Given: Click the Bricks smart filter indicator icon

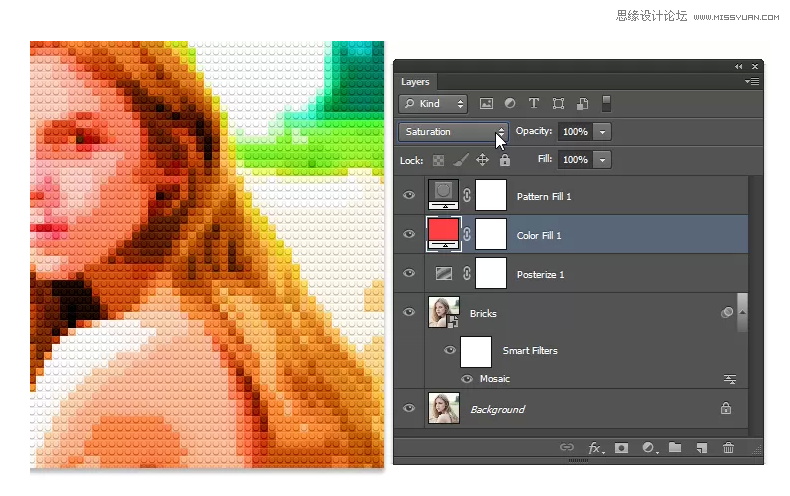Looking at the screenshot, I should (727, 313).
